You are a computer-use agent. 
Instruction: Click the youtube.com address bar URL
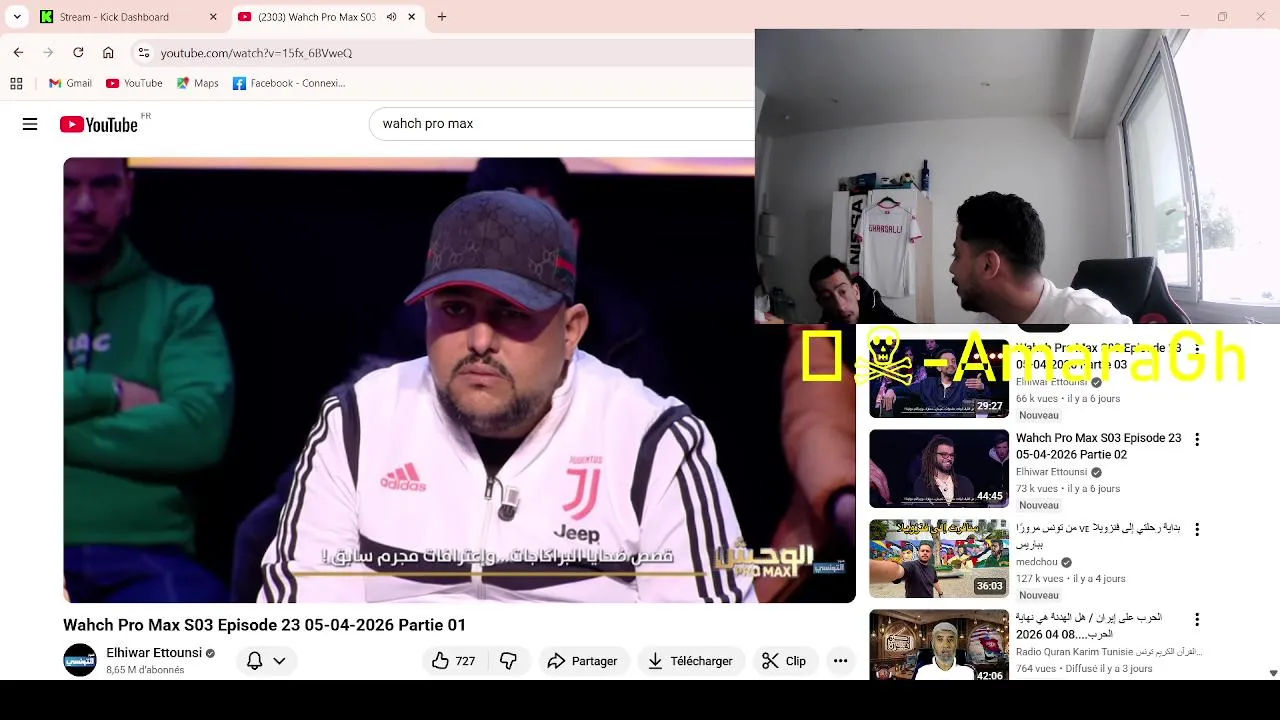tap(256, 53)
